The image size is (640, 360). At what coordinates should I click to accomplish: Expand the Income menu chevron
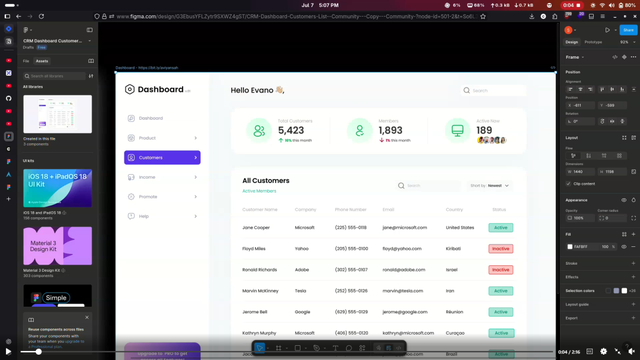point(196,177)
